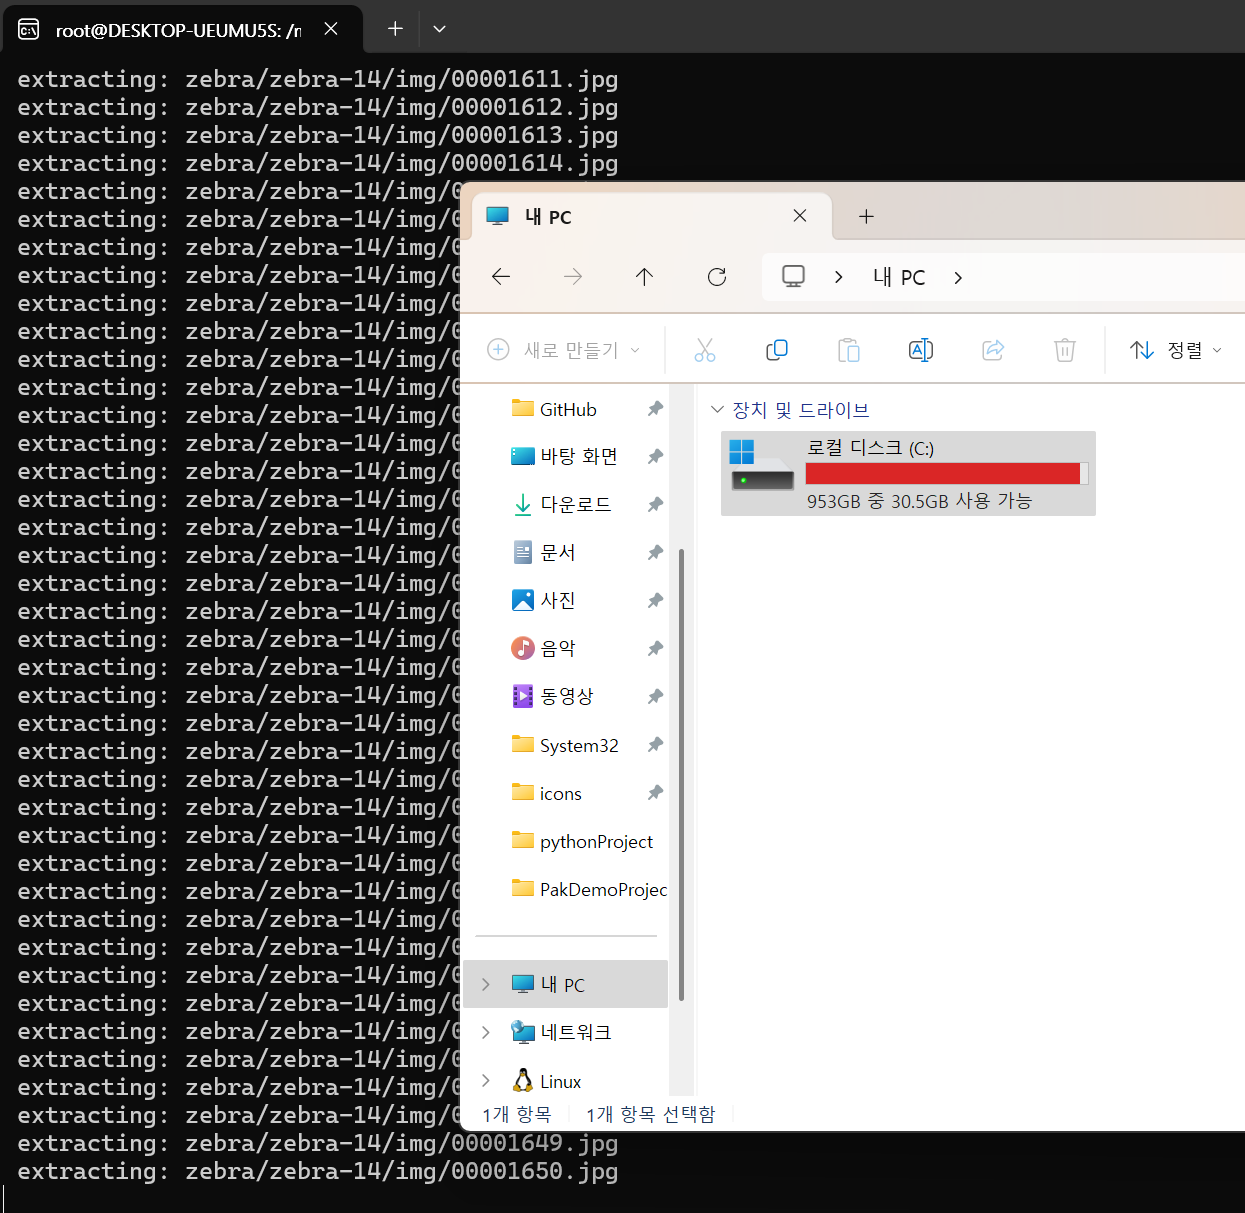Click the Delete trash can icon
Viewport: 1245px width, 1213px height.
tap(1065, 350)
